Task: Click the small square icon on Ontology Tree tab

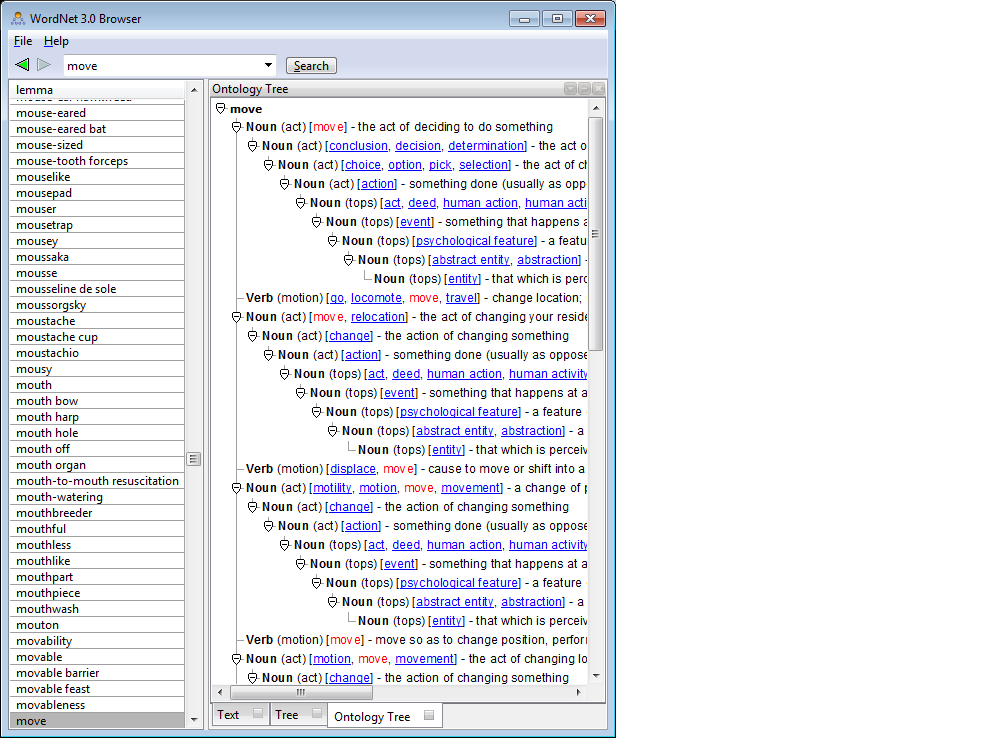Action: [429, 715]
